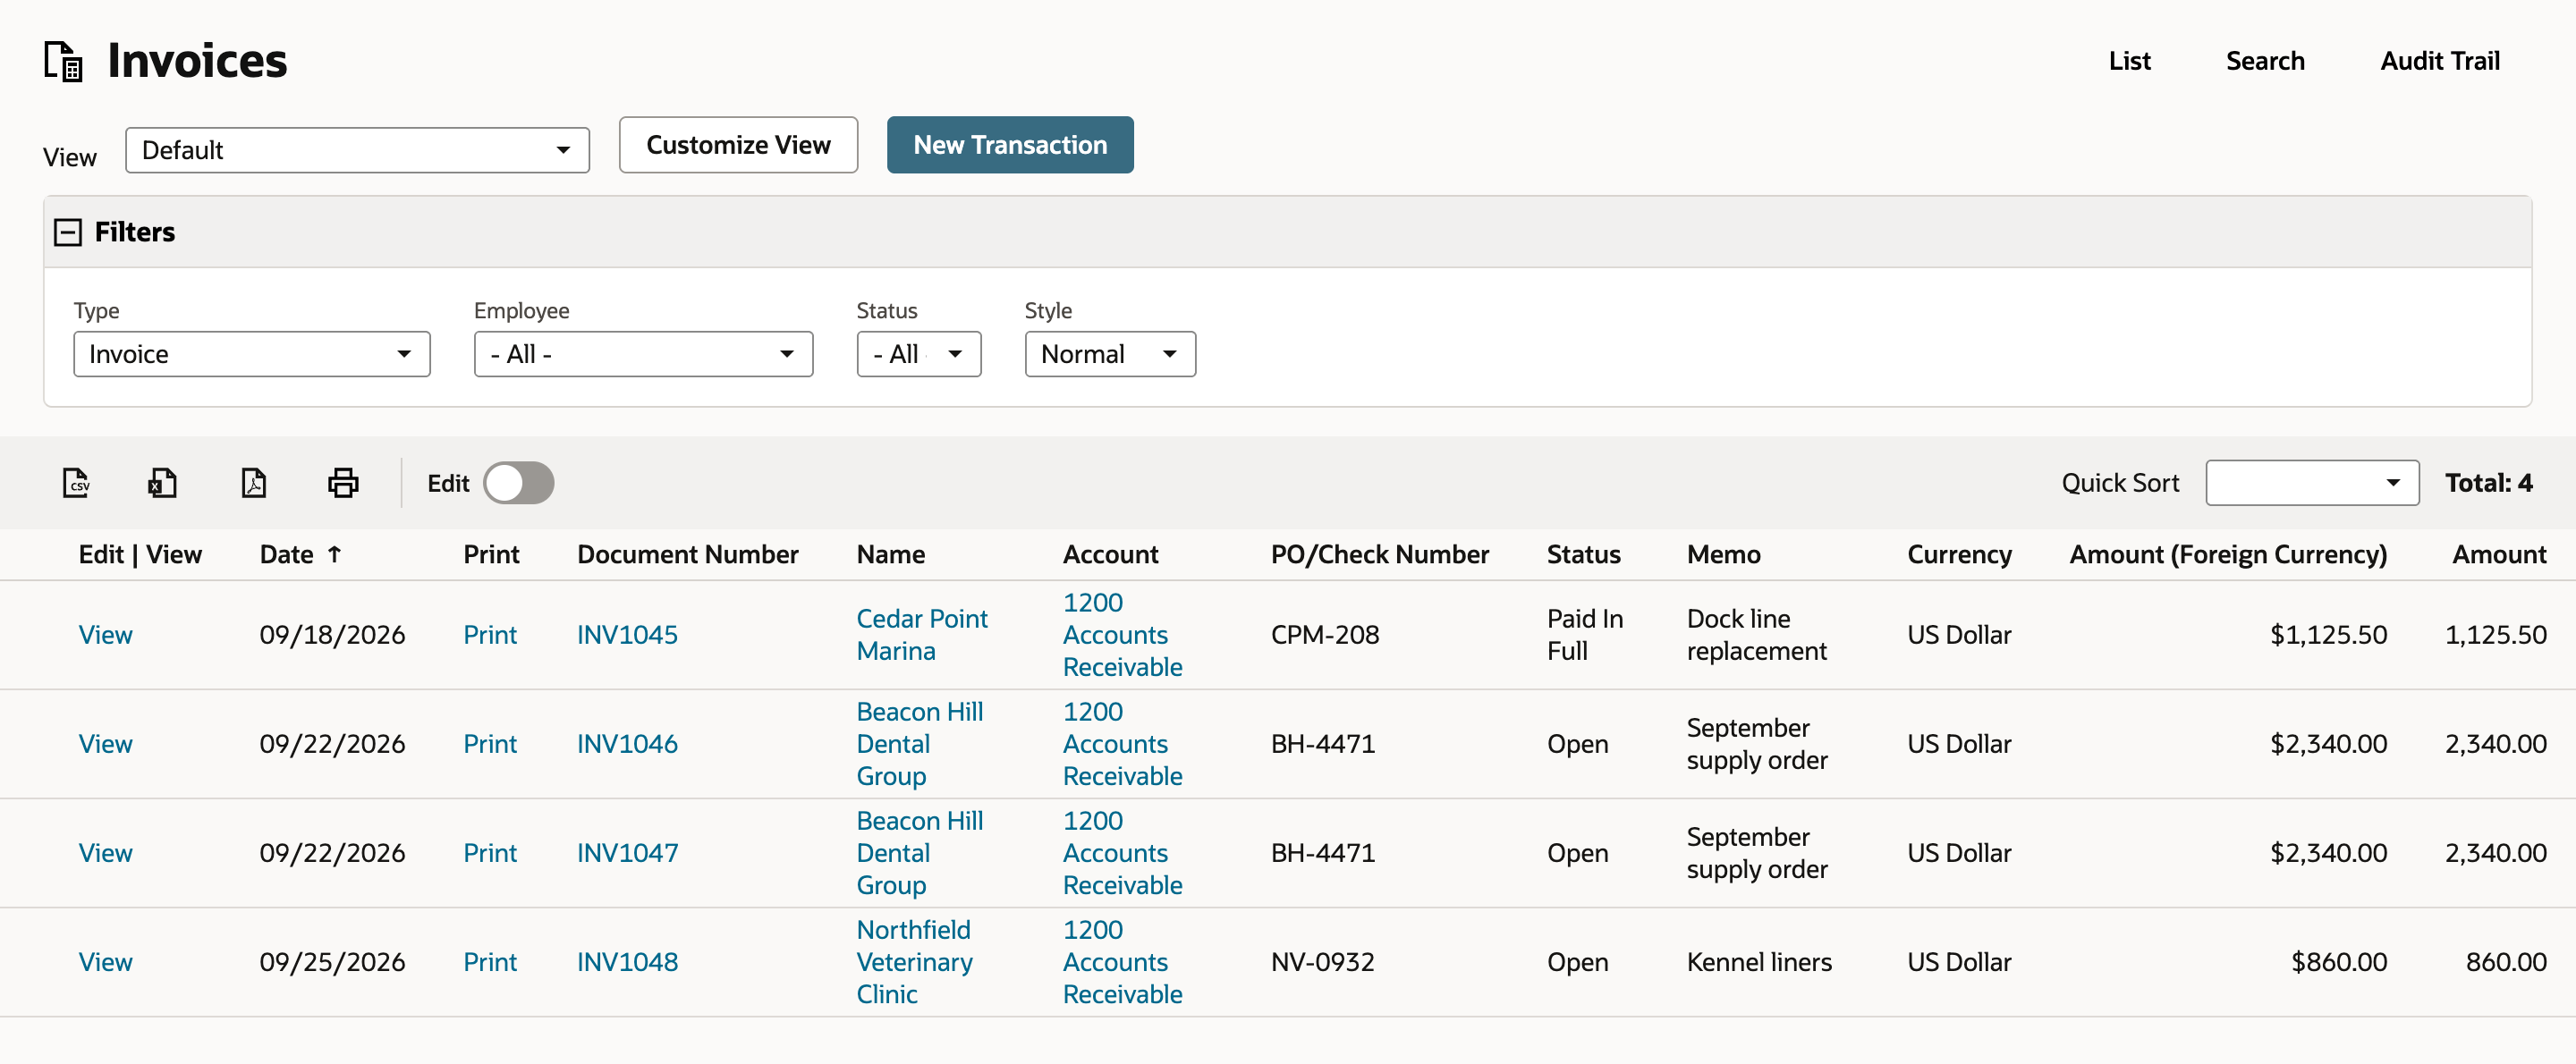2576x1064 pixels.
Task: Export the list as CSV
Action: coord(76,483)
